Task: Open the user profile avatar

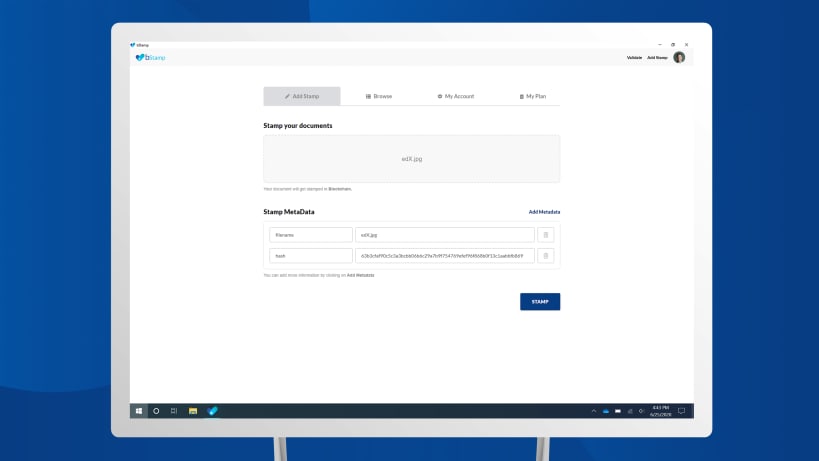Action: pyautogui.click(x=679, y=57)
